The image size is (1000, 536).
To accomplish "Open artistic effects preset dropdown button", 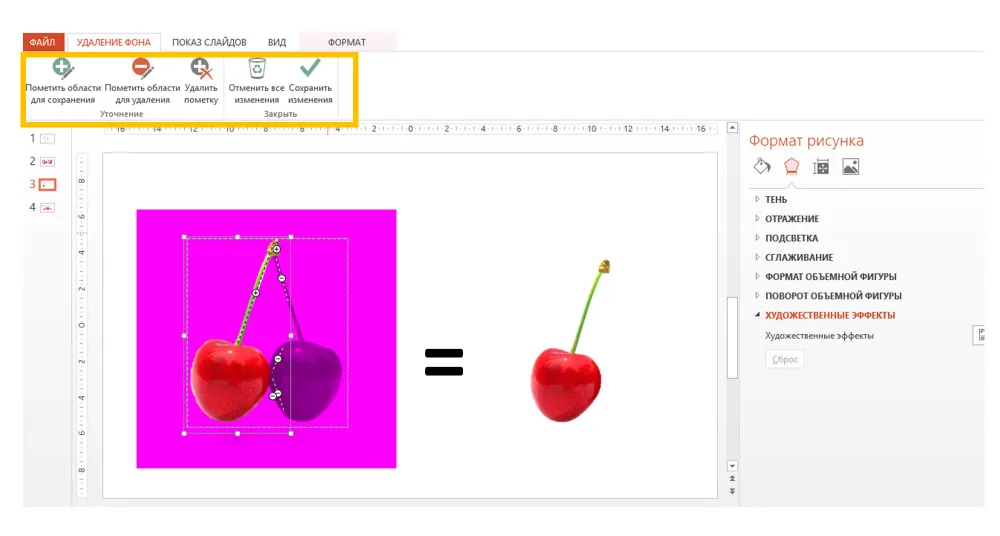I will coord(979,335).
